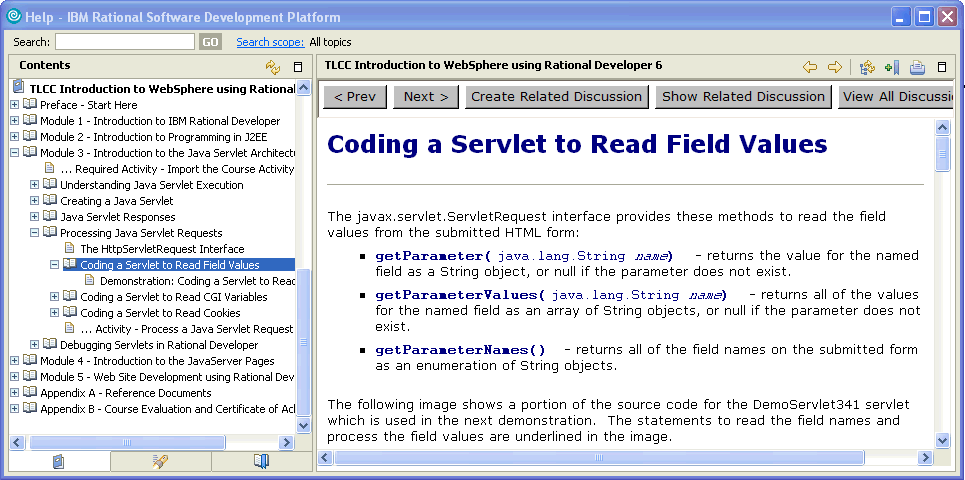Click page icon beside The HttpServletRequest Interface
Screen dimensions: 965x480
[70, 249]
